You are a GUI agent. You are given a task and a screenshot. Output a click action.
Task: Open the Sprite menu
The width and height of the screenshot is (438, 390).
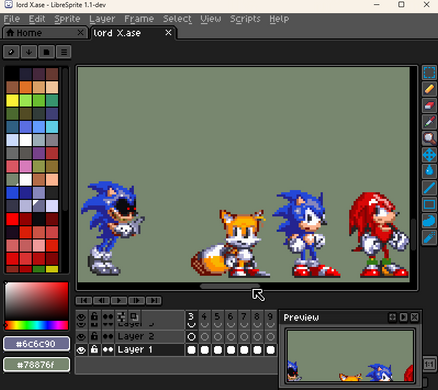pos(67,19)
